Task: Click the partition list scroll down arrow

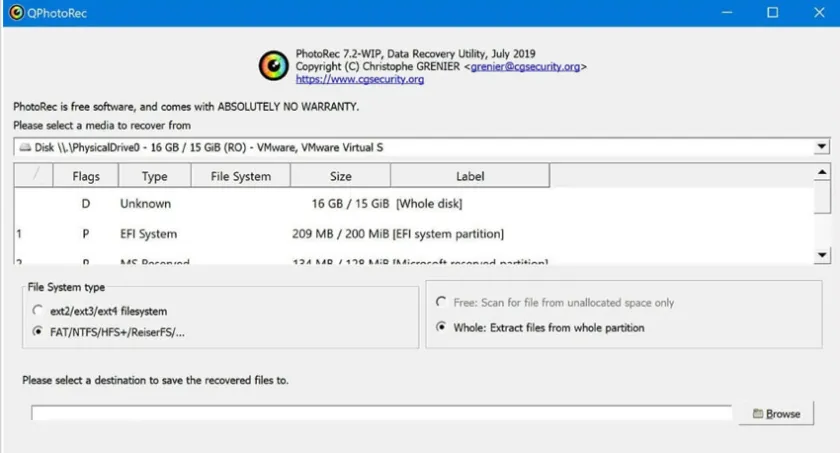Action: (x=822, y=255)
